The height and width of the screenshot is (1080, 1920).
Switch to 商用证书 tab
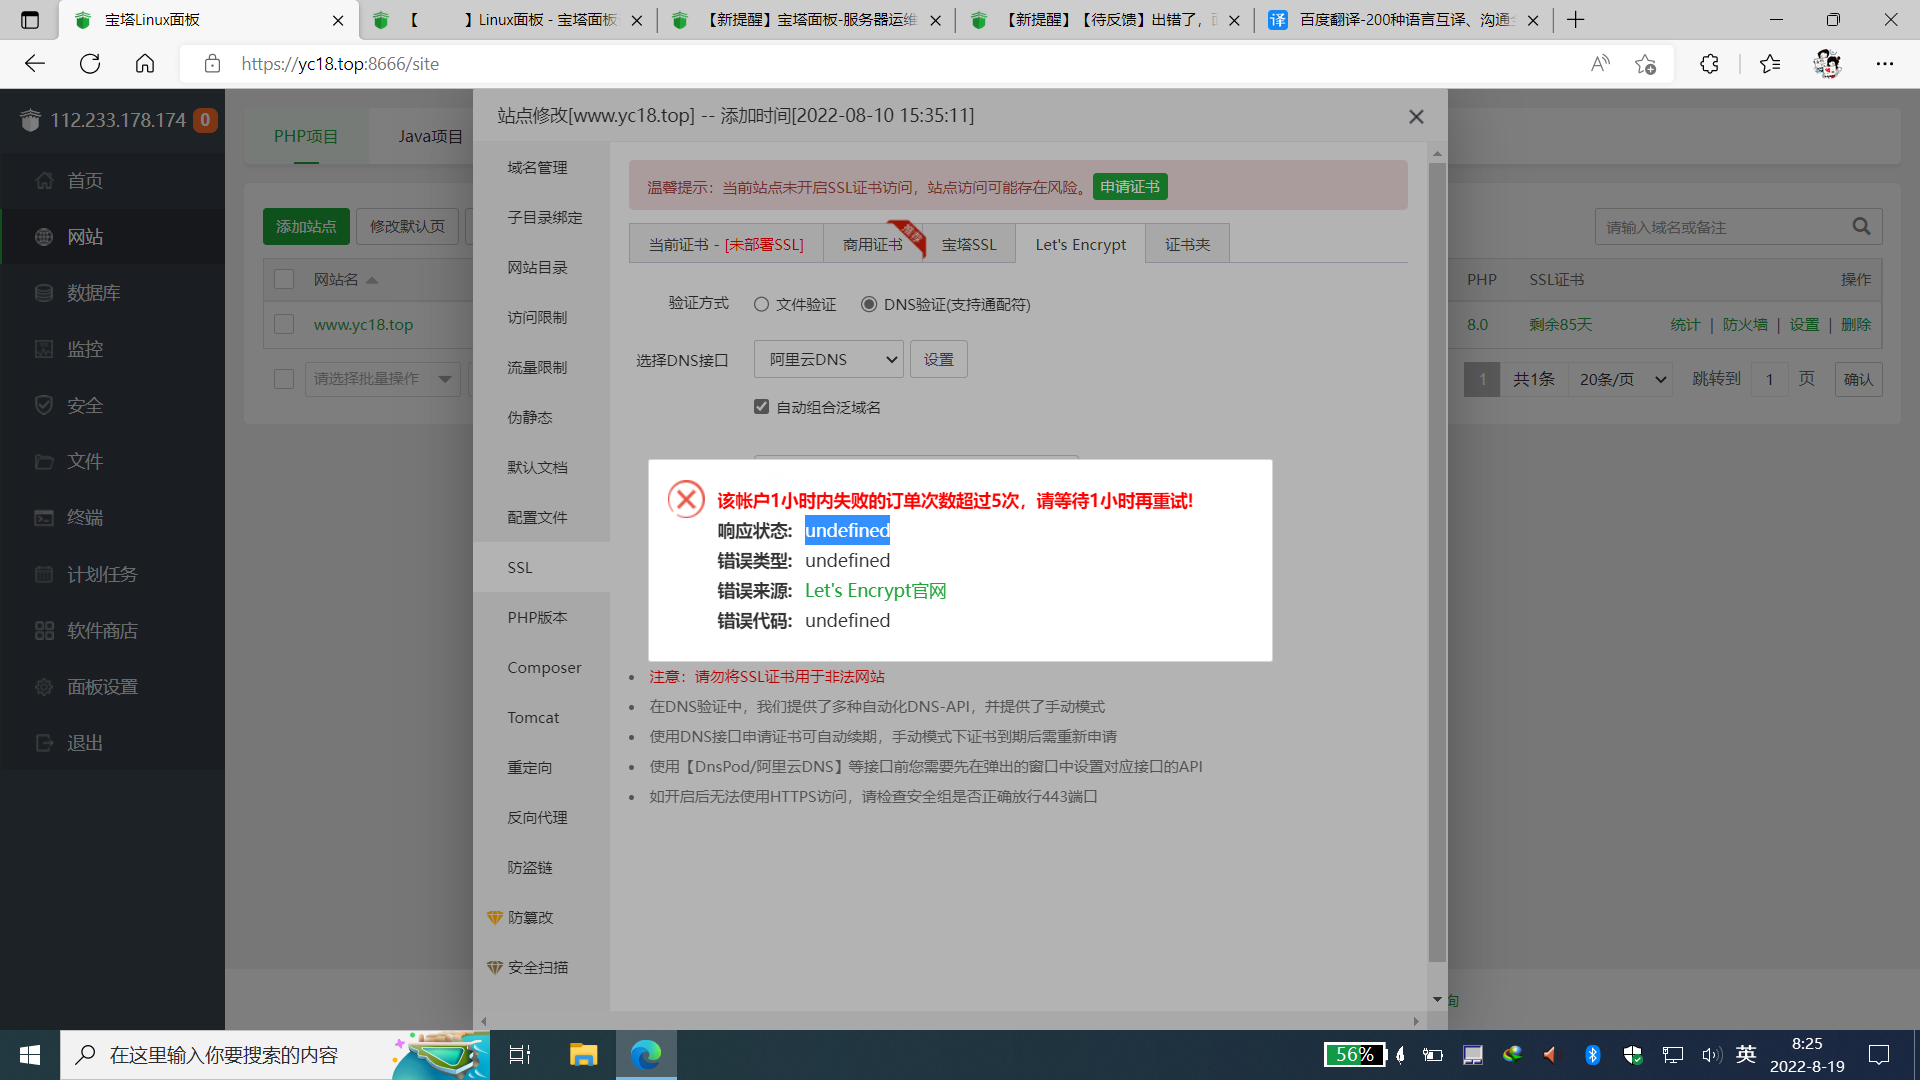tap(872, 244)
